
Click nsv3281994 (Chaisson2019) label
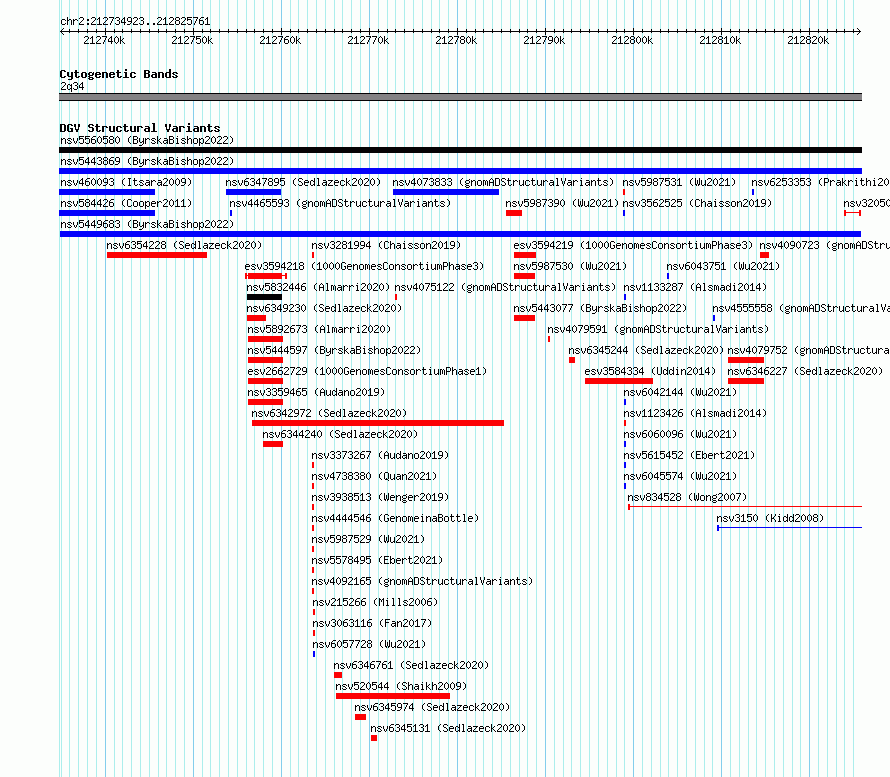(x=386, y=245)
